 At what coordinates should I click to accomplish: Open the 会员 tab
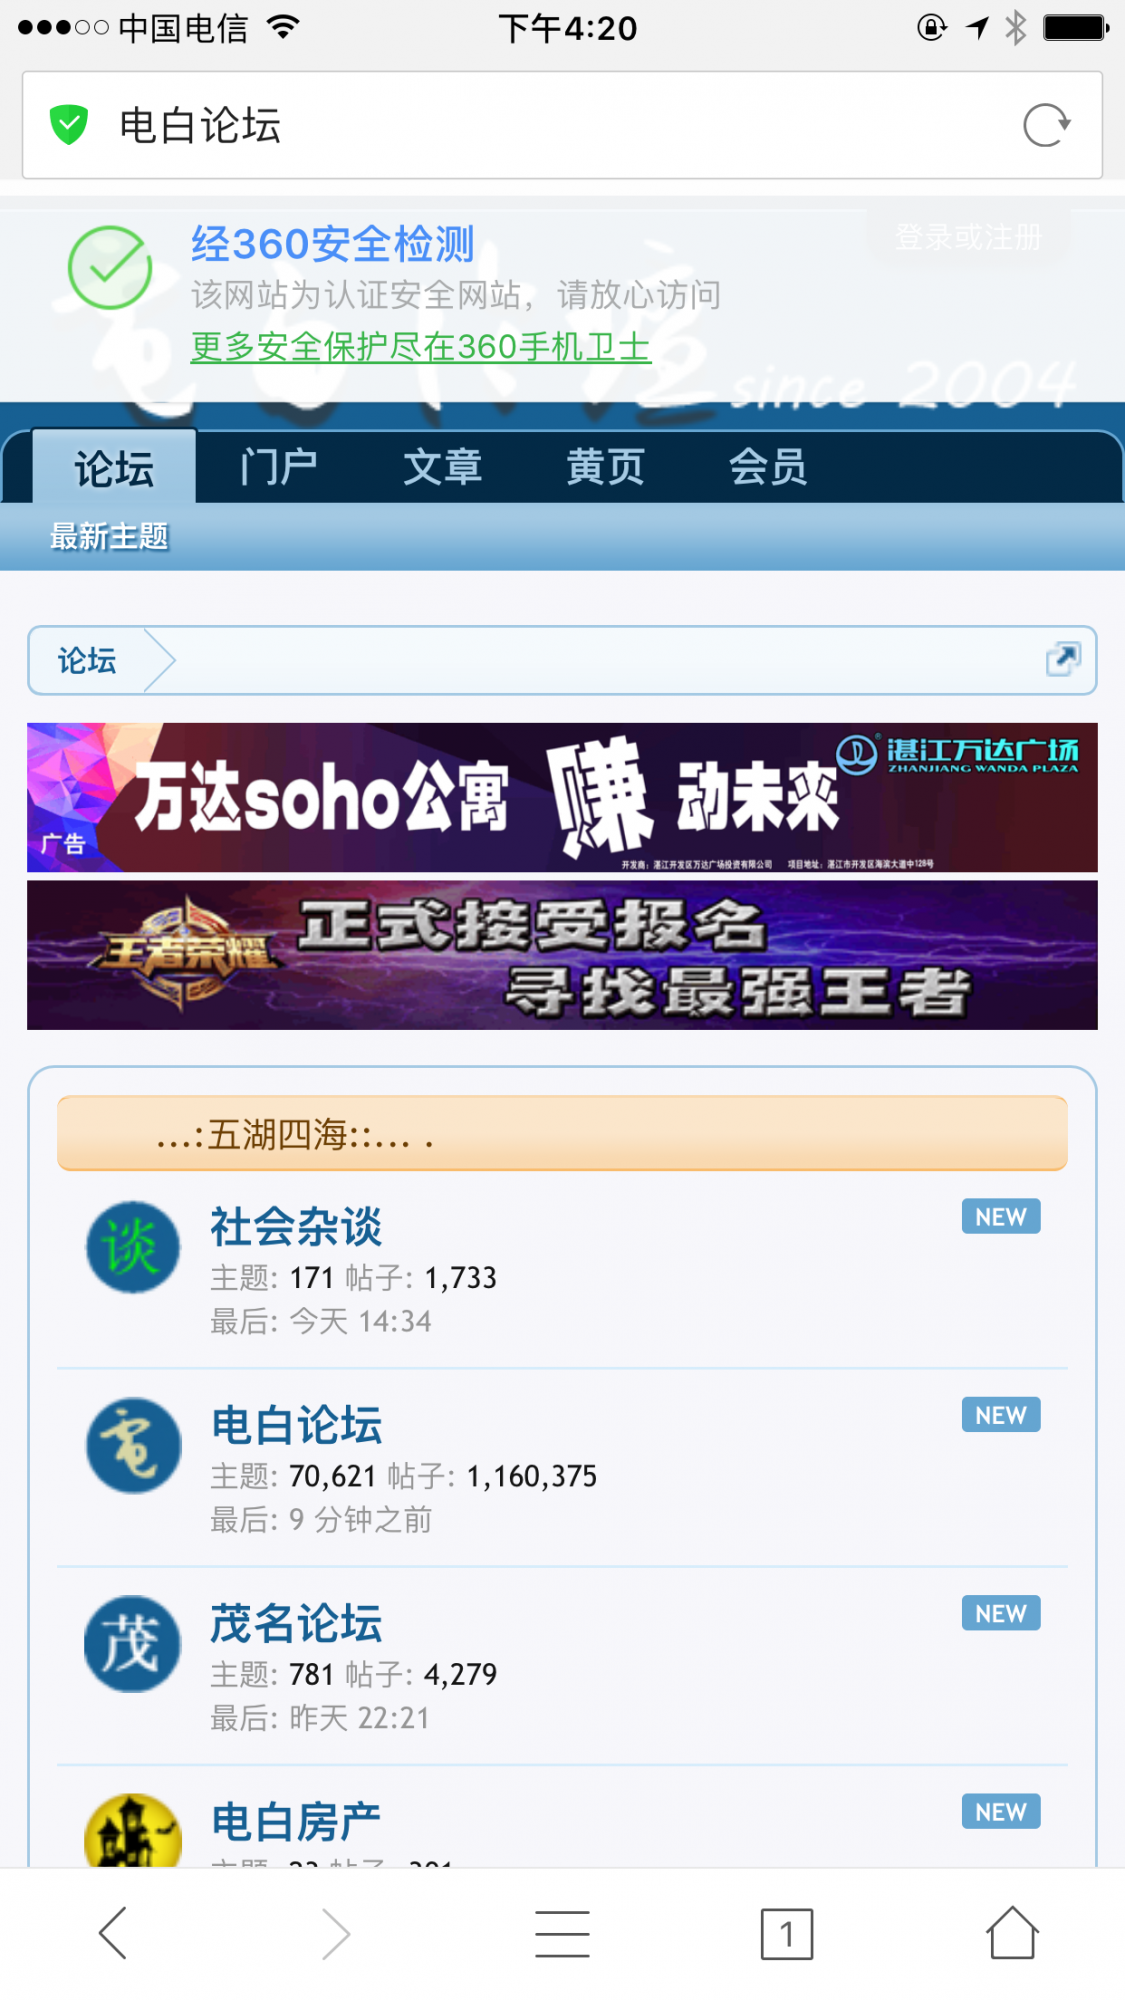tap(768, 467)
